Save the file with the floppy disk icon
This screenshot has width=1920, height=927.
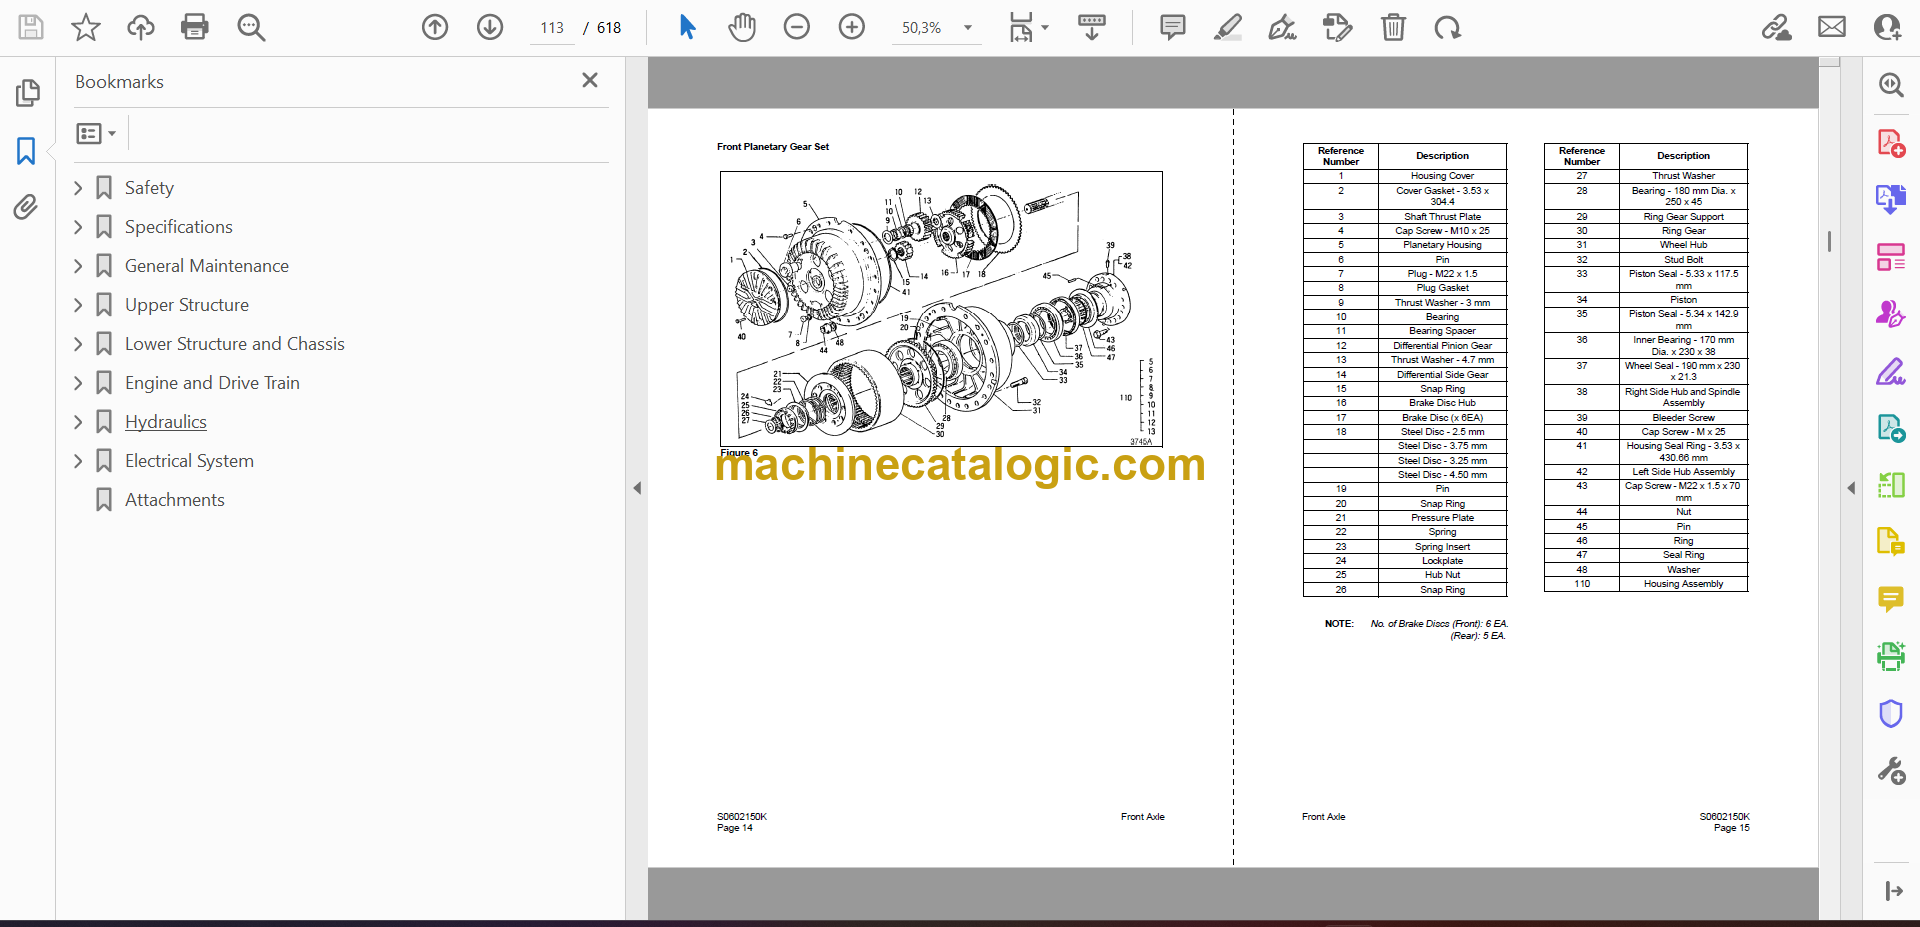(31, 27)
